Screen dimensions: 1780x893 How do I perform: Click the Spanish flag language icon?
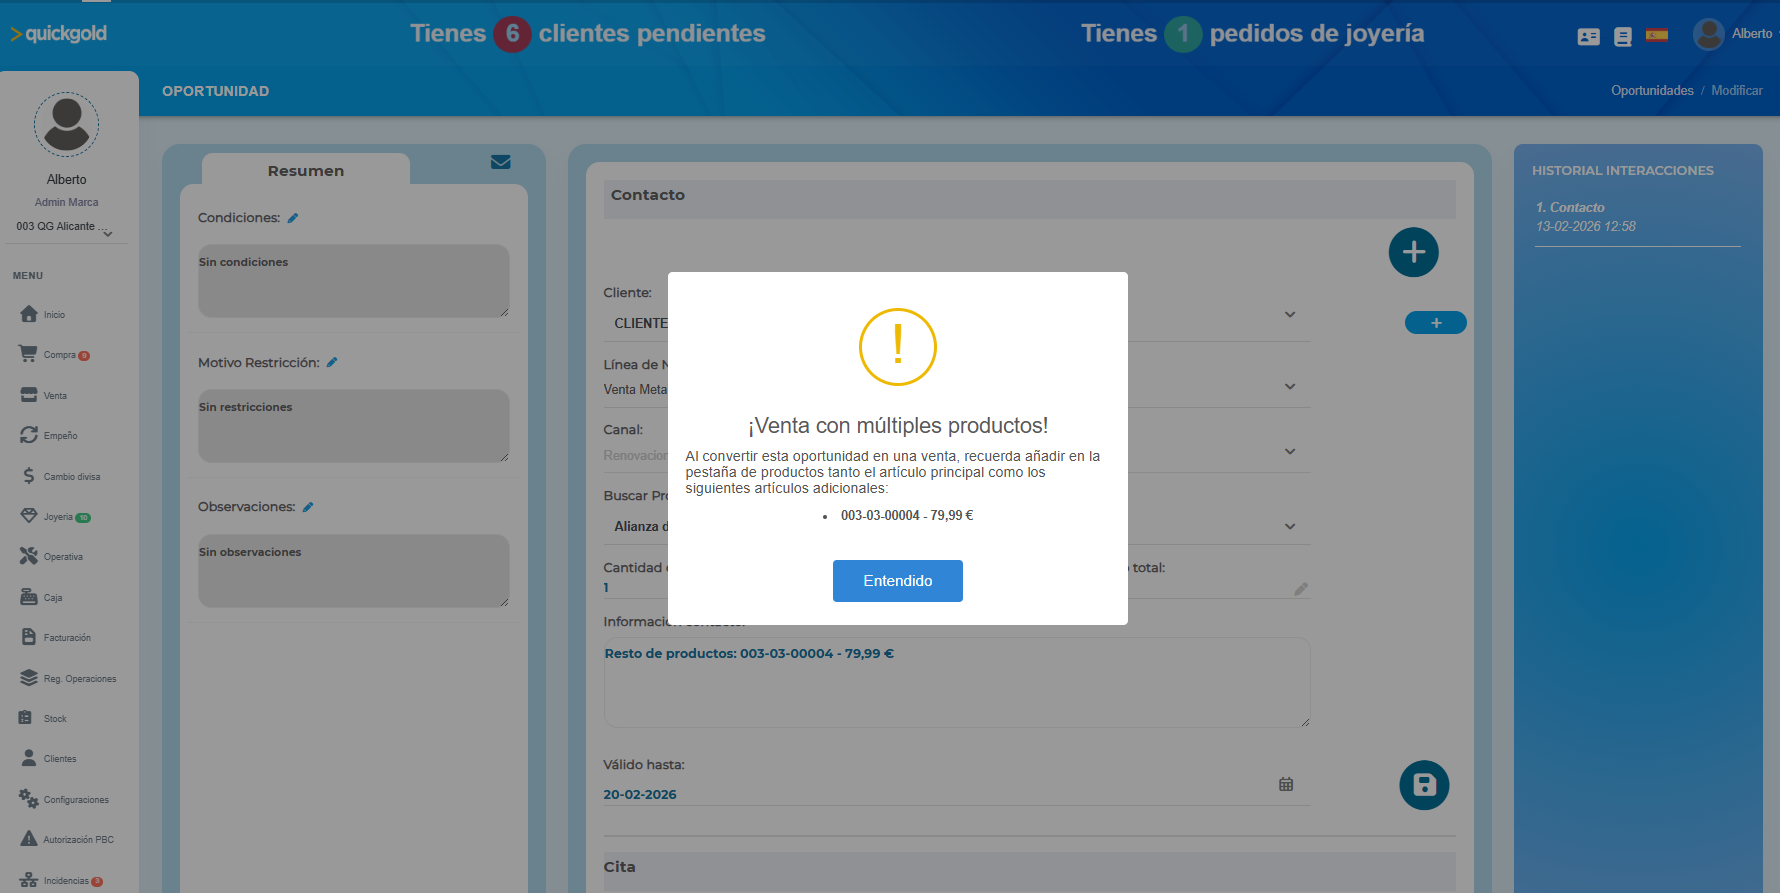tap(1657, 35)
